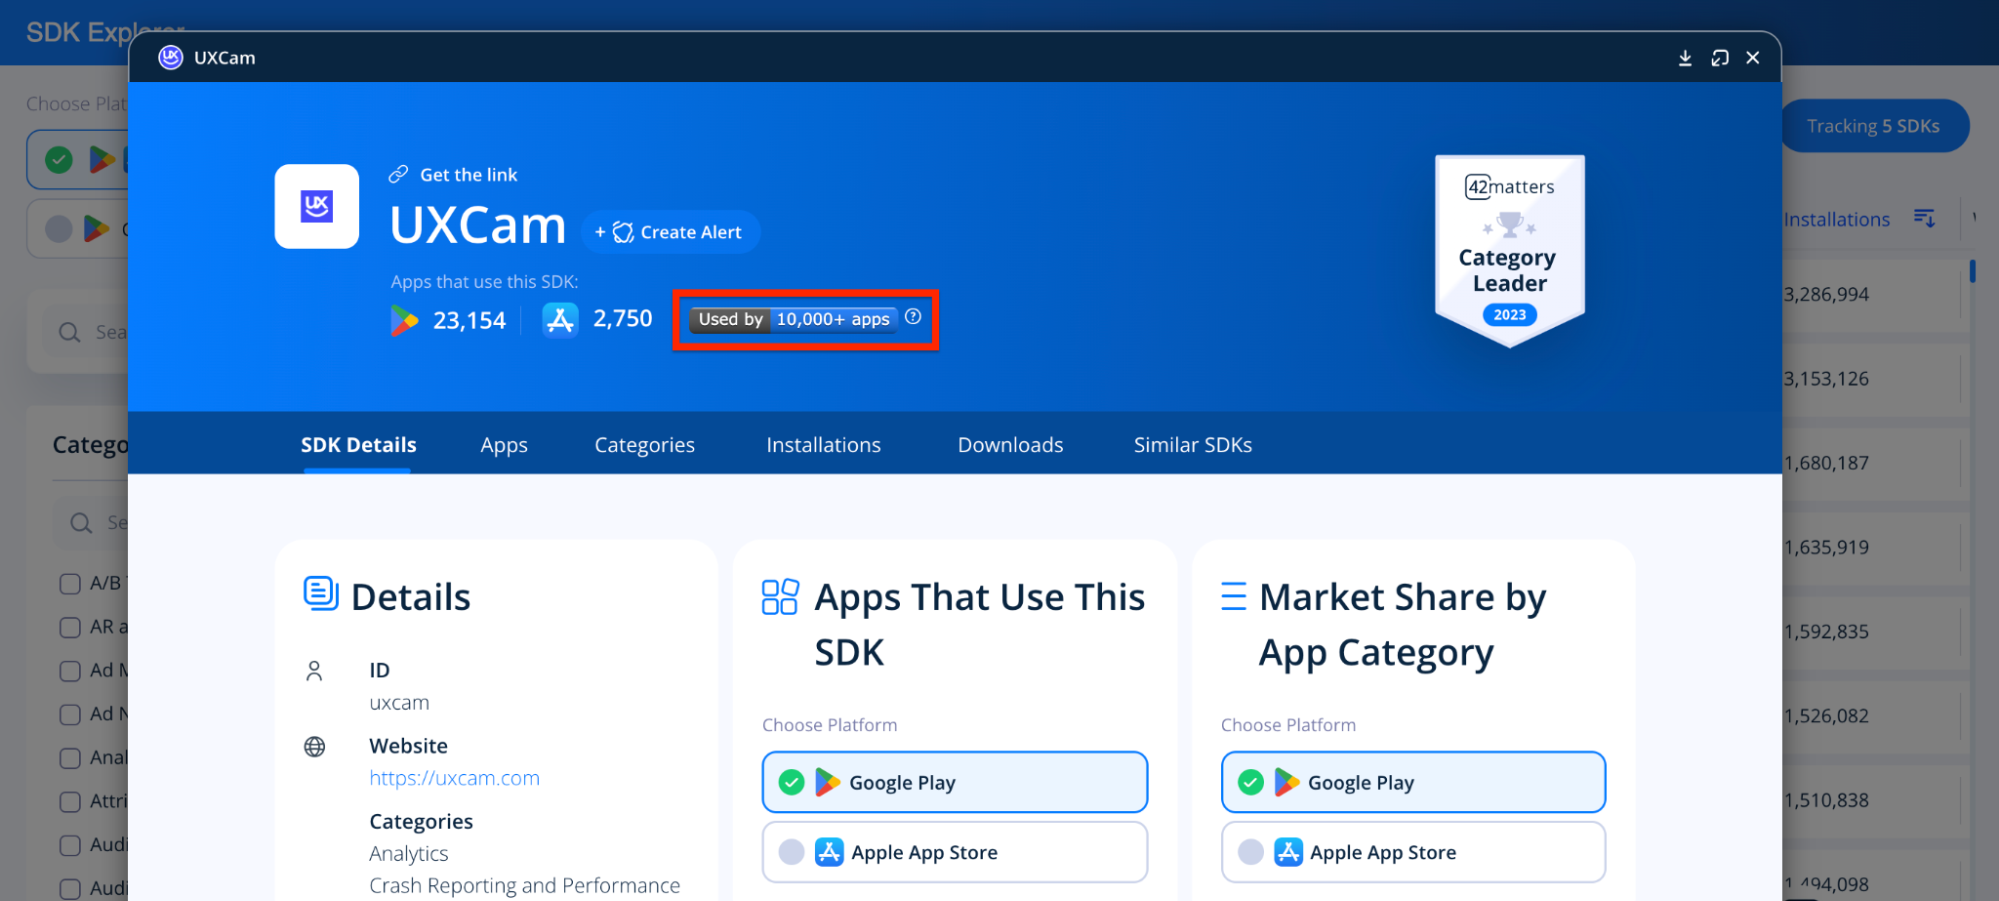The image size is (1999, 901).
Task: Click the small UXCam logo in the title bar
Action: pos(171,57)
